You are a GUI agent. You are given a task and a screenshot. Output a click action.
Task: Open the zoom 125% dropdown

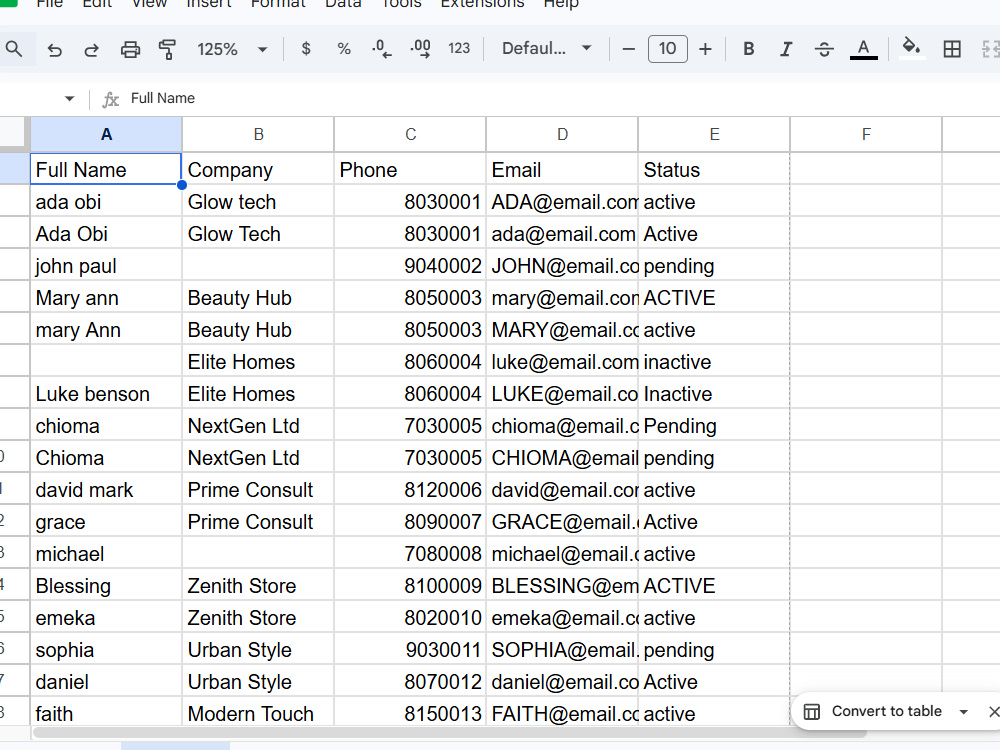(x=232, y=49)
